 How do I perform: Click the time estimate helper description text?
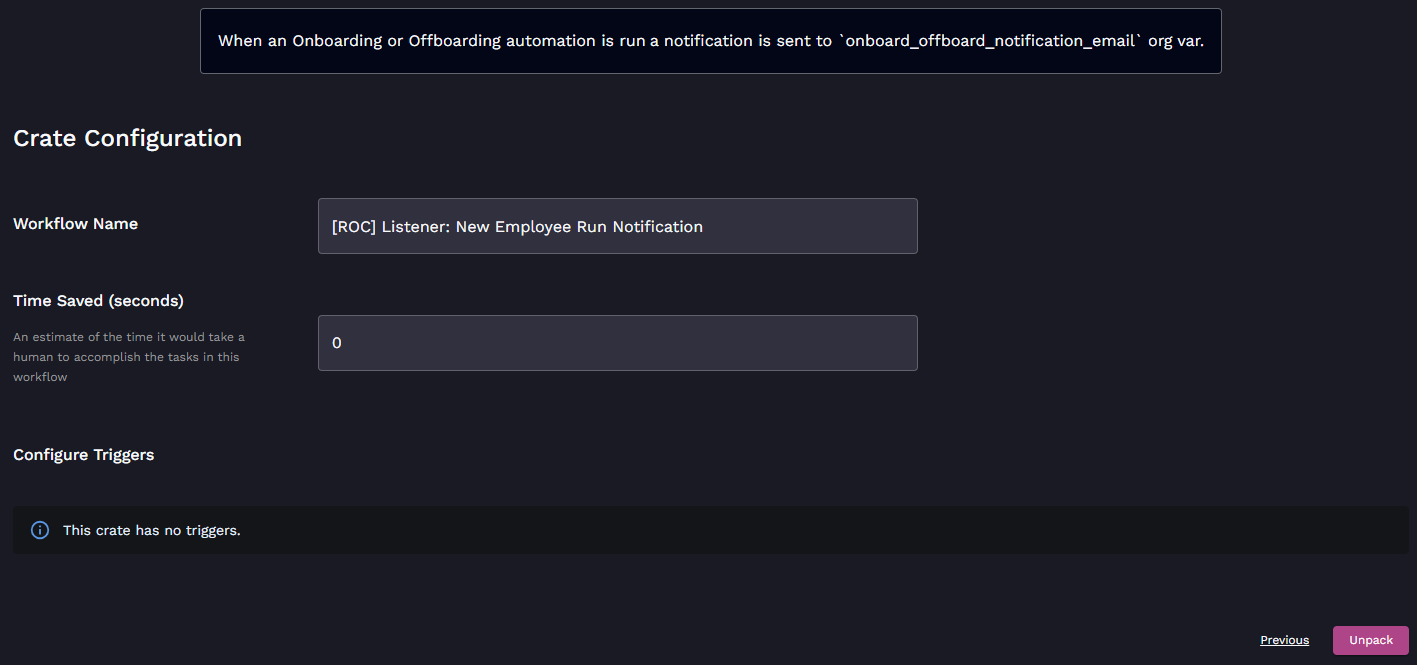(128, 357)
